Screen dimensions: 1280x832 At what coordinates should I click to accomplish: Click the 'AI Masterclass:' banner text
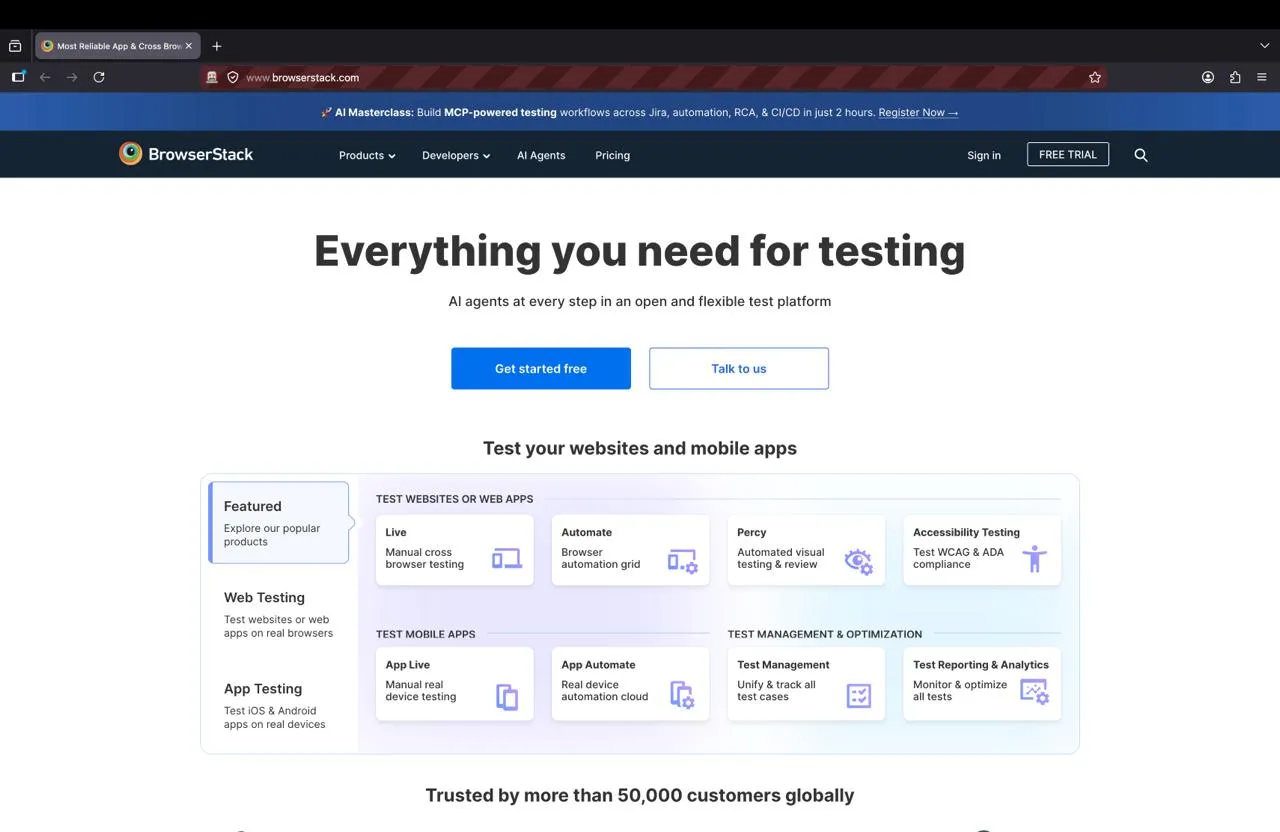click(x=374, y=112)
